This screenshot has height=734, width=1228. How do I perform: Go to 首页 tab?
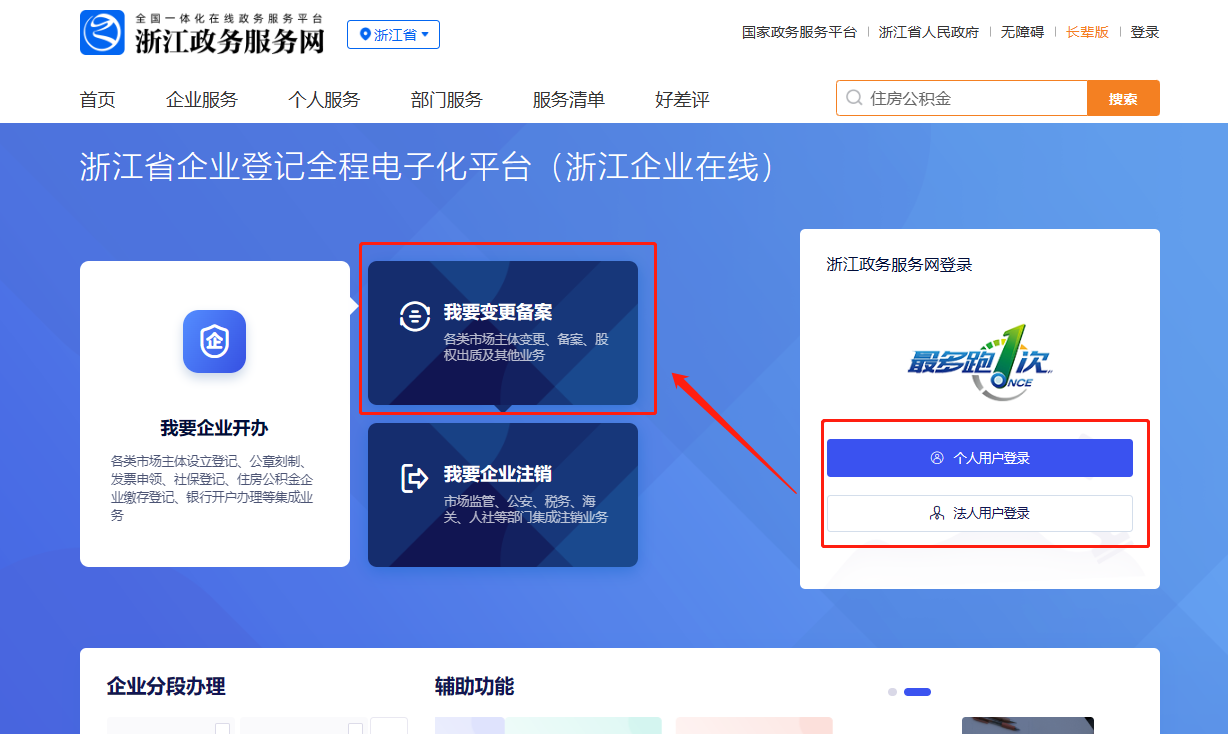98,99
